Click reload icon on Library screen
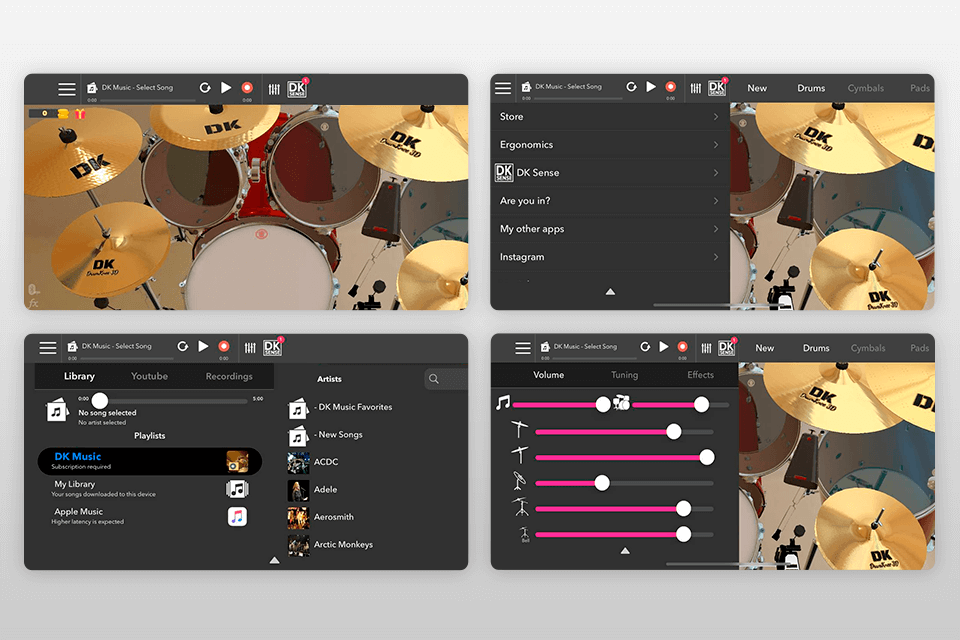 click(x=182, y=346)
